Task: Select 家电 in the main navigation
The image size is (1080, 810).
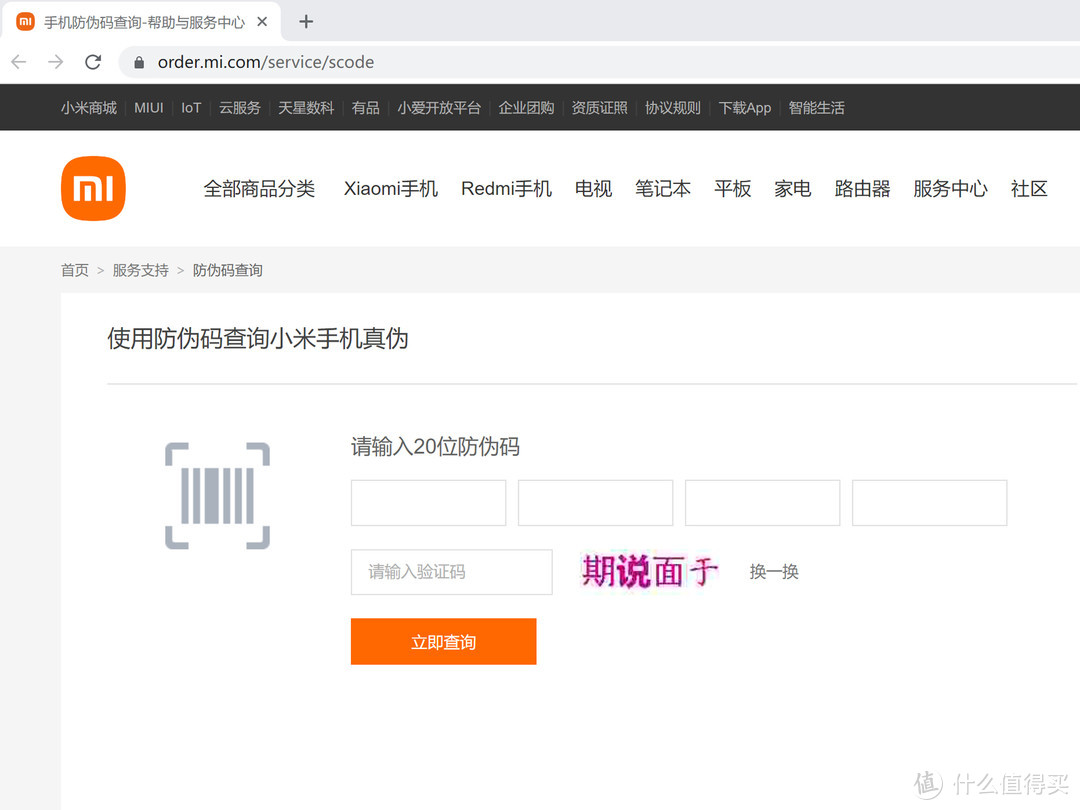Action: click(793, 189)
